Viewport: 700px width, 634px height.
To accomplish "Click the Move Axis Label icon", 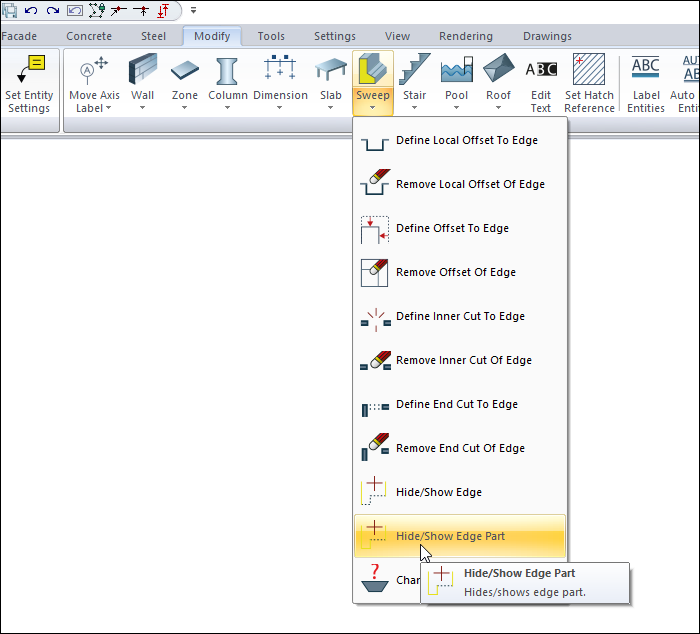I will (94, 71).
